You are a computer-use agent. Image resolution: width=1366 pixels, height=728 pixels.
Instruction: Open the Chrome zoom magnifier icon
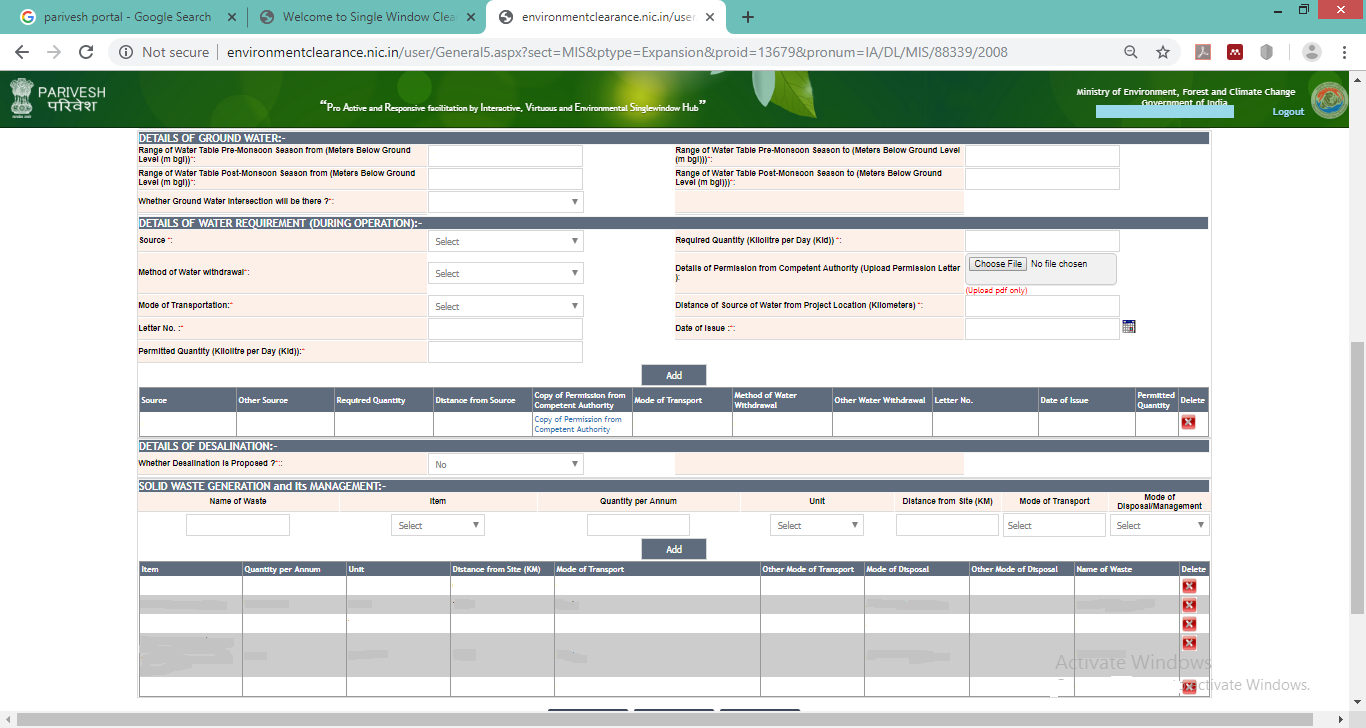click(1131, 52)
